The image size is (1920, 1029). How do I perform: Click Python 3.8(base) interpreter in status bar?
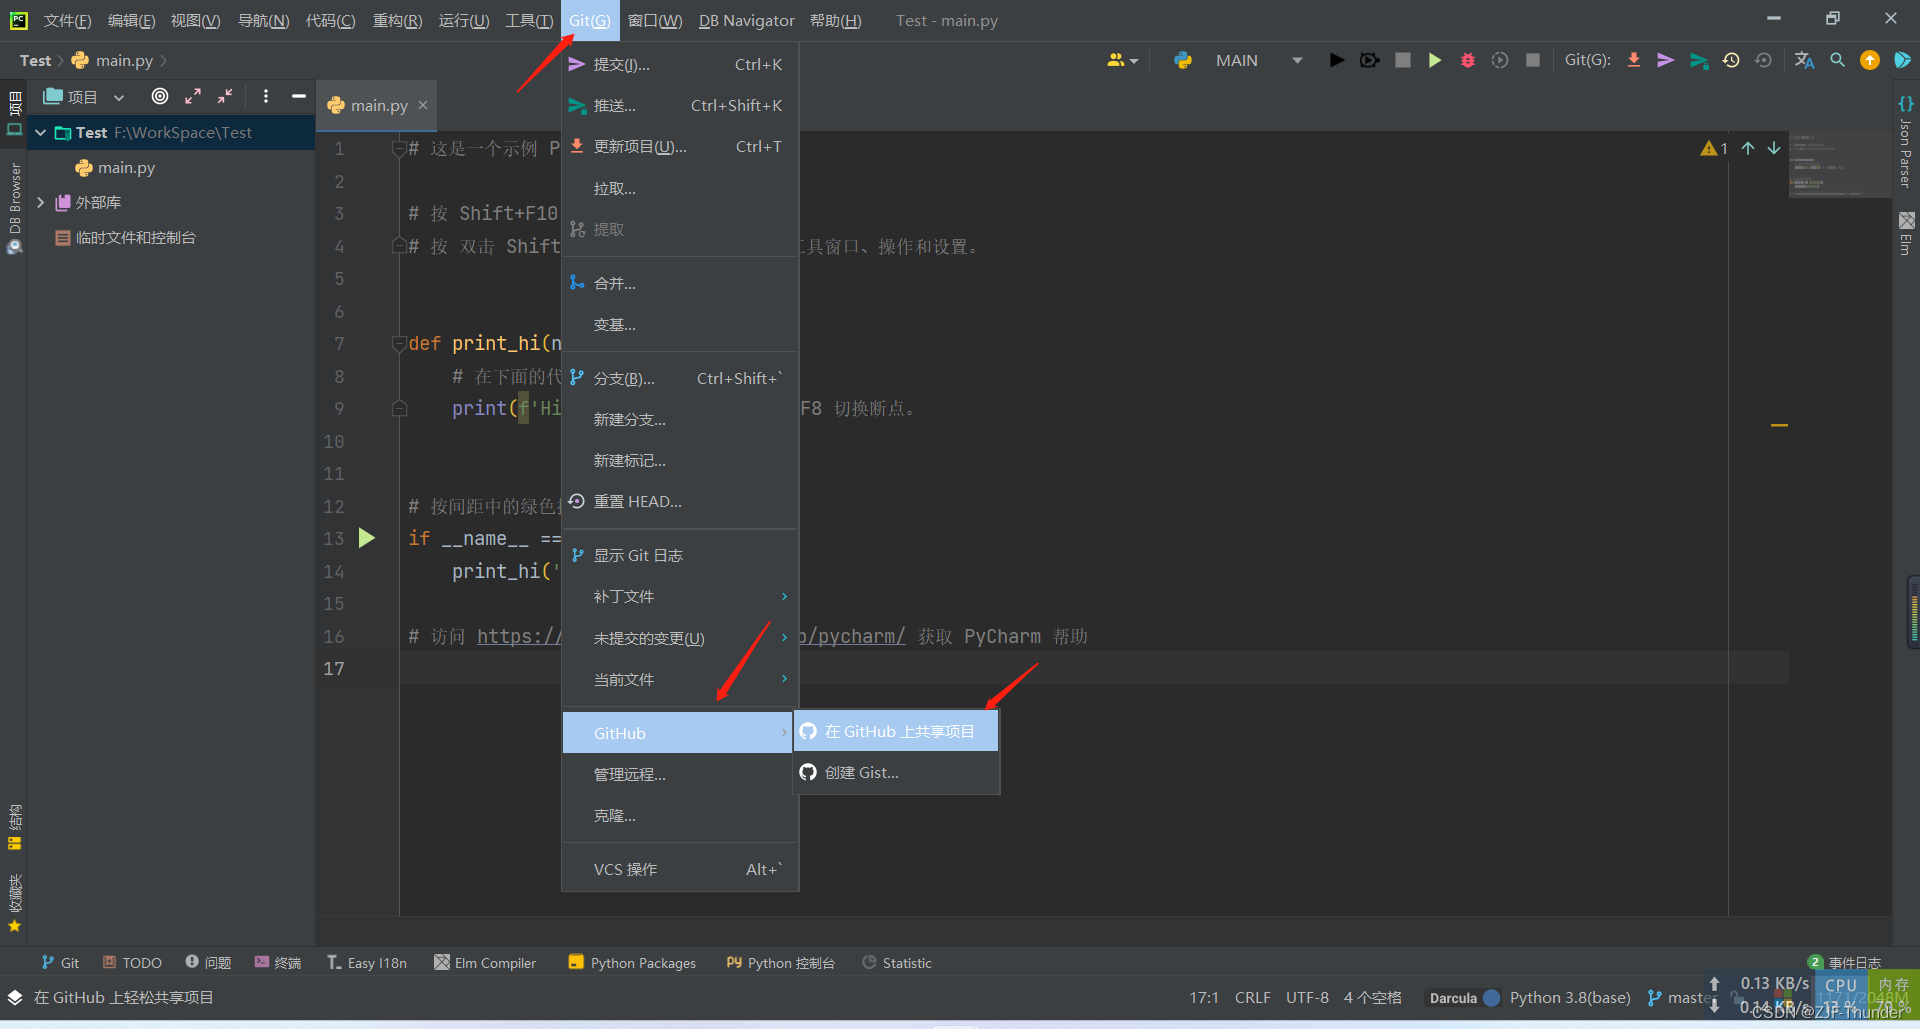tap(1570, 997)
